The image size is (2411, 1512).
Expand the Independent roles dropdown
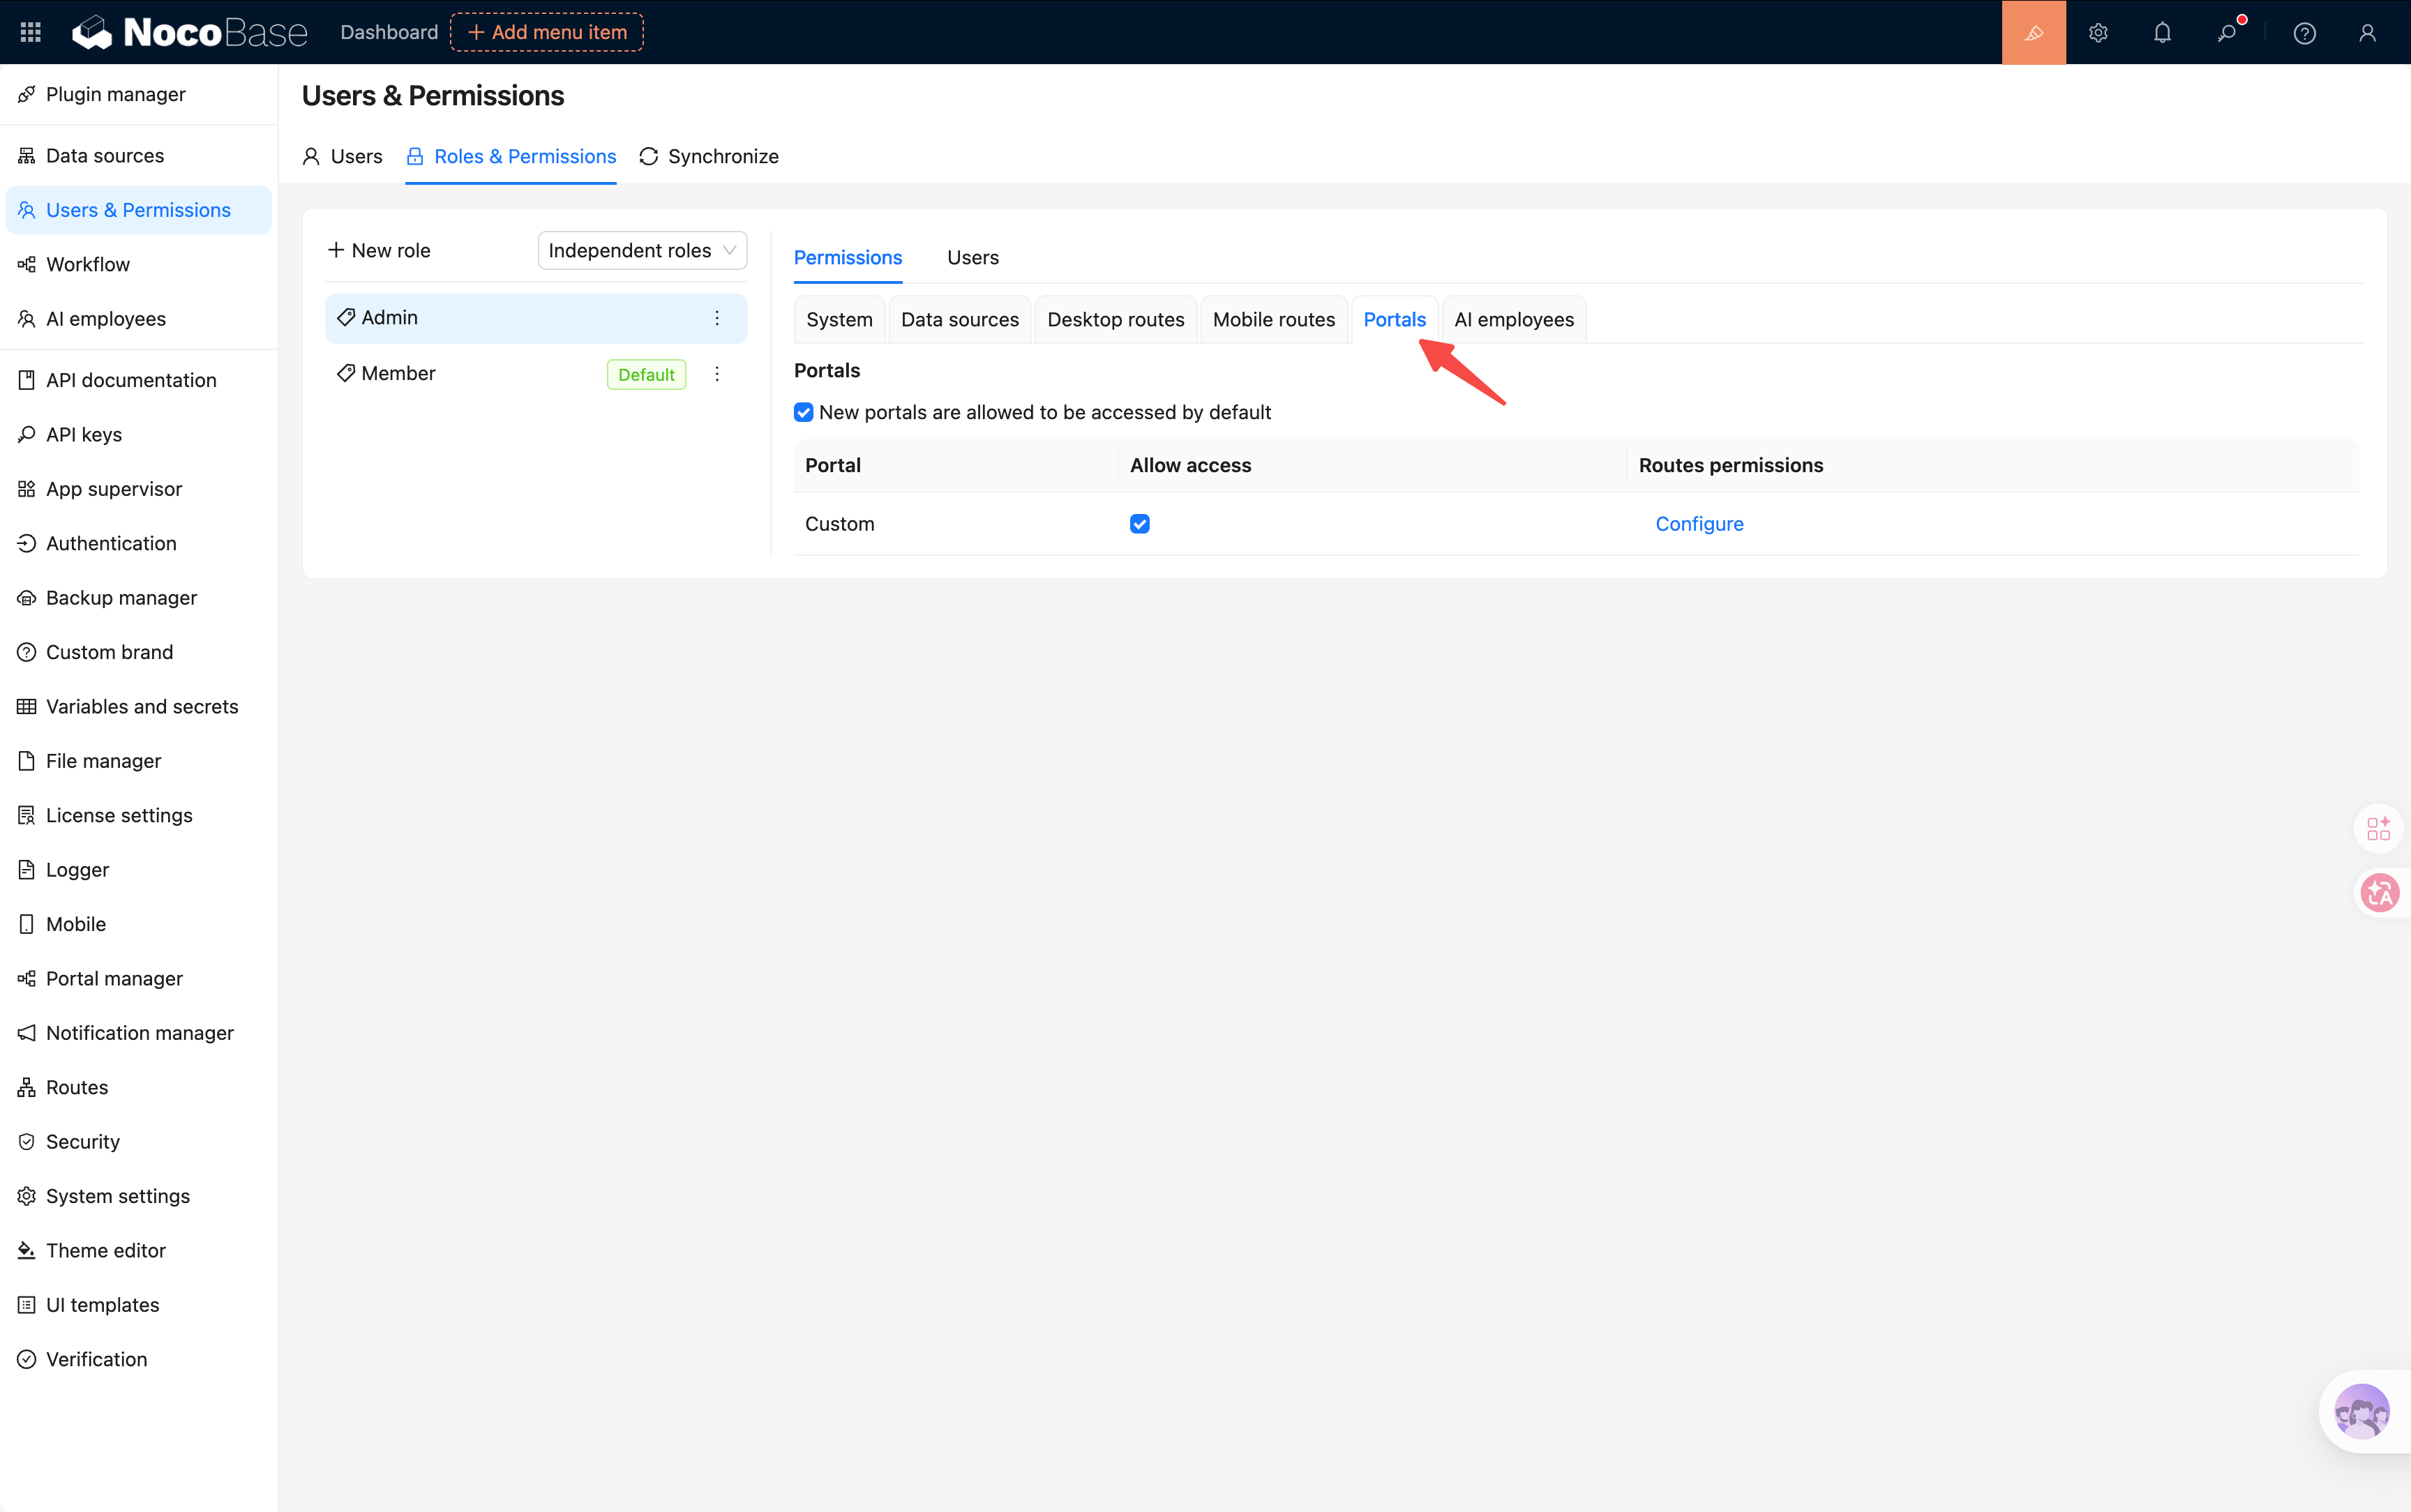[x=642, y=250]
